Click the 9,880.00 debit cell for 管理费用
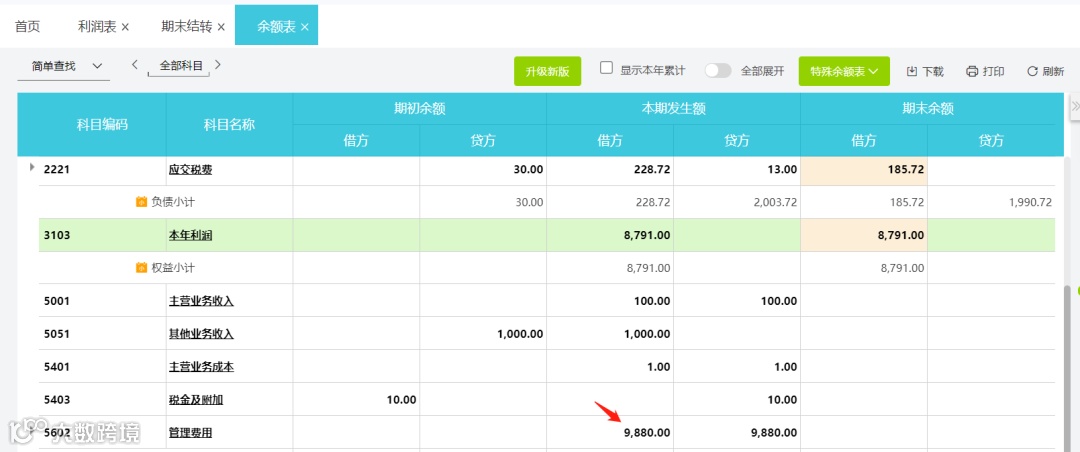This screenshot has height=452, width=1080. tap(610, 433)
